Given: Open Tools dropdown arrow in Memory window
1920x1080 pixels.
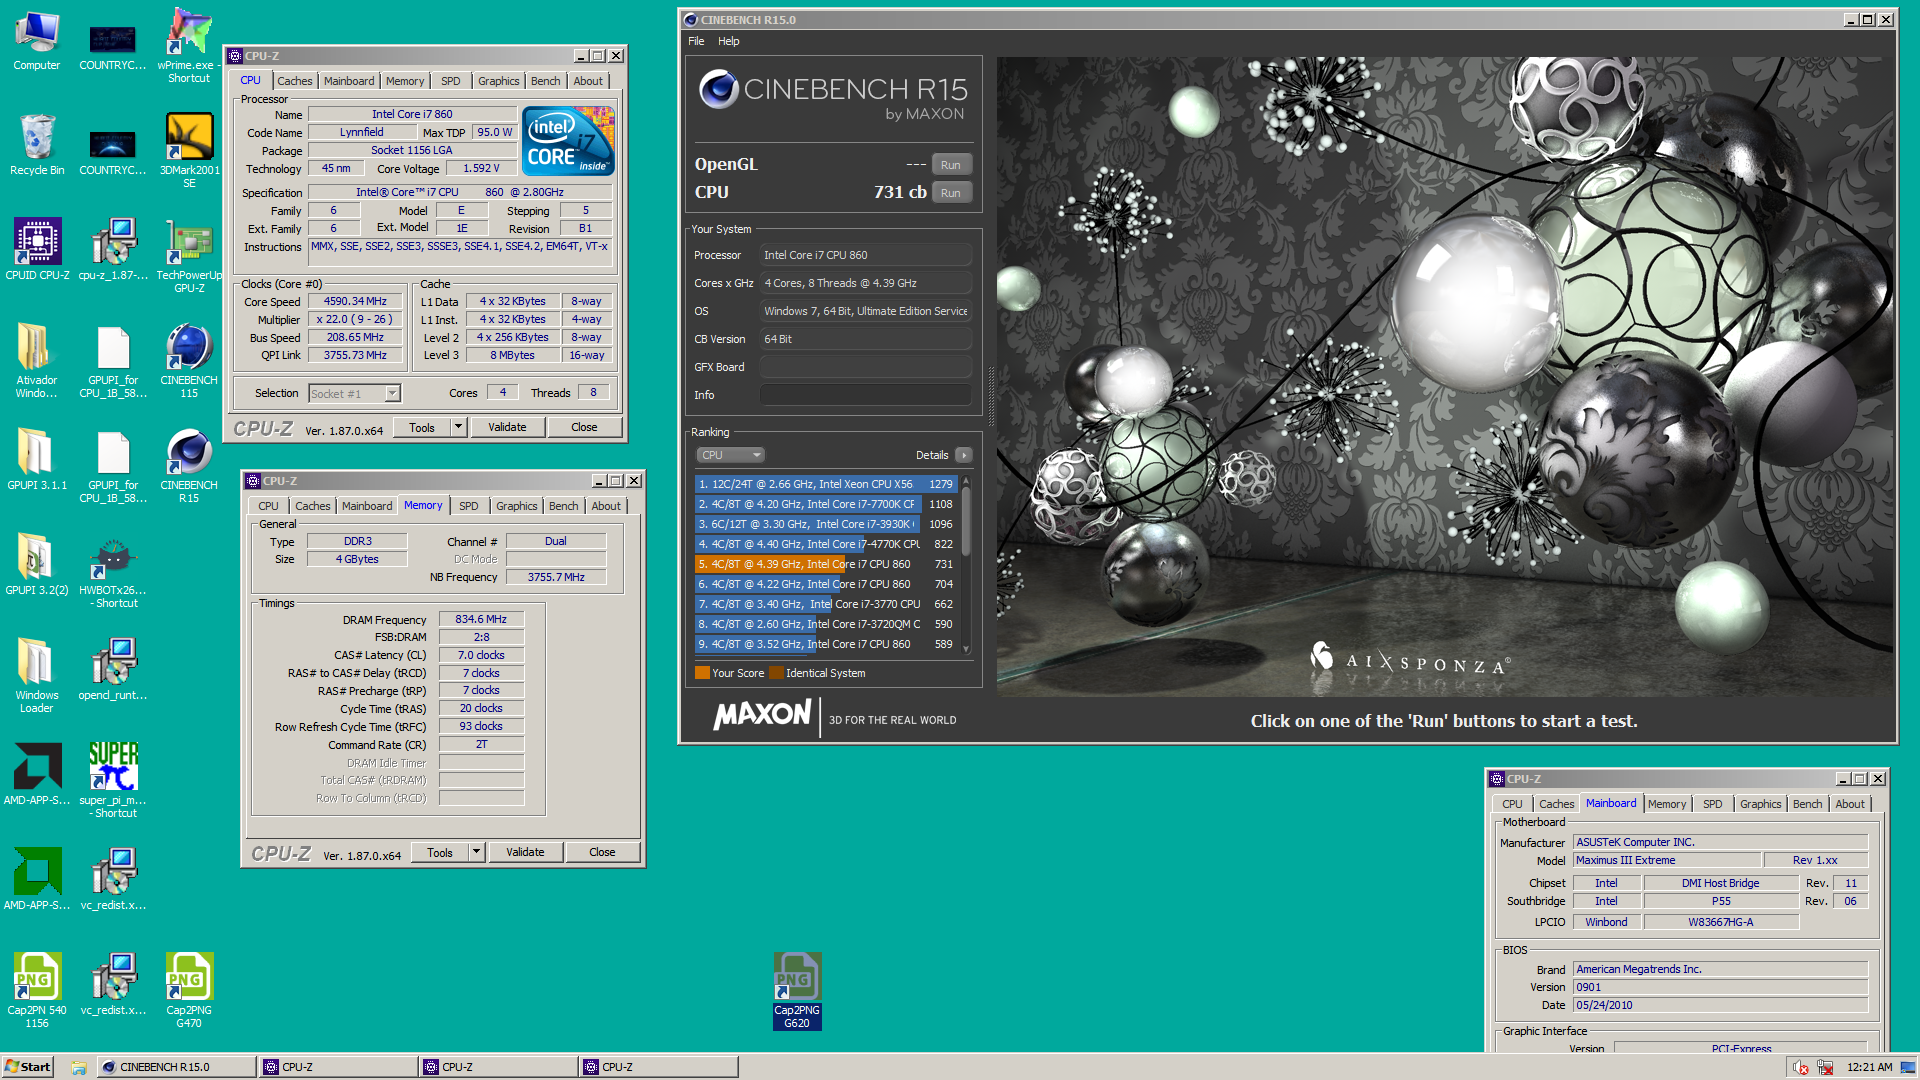Looking at the screenshot, I should tap(476, 852).
